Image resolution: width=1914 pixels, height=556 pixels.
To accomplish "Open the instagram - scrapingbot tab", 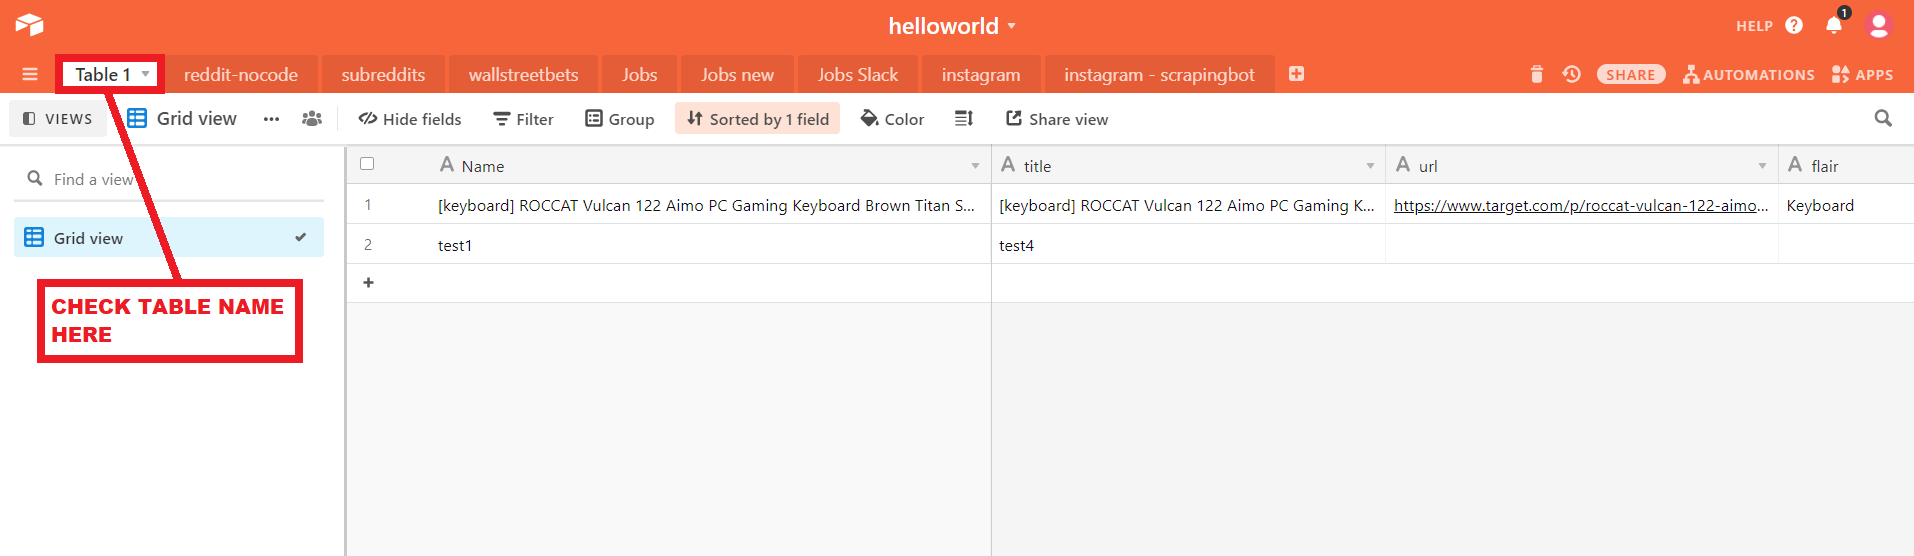I will [1159, 75].
